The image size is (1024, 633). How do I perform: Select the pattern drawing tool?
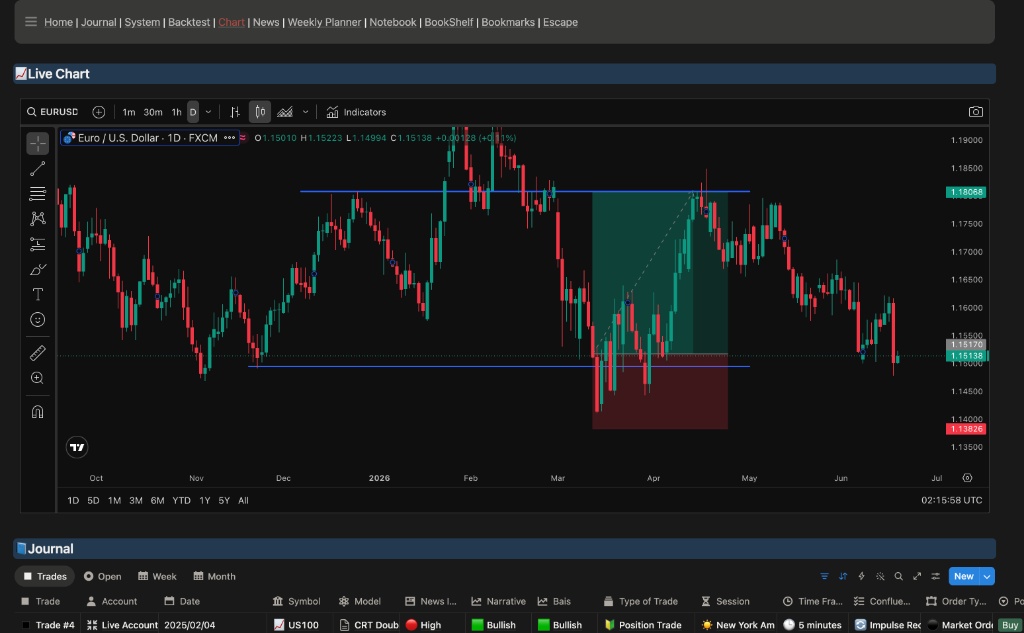coord(38,219)
